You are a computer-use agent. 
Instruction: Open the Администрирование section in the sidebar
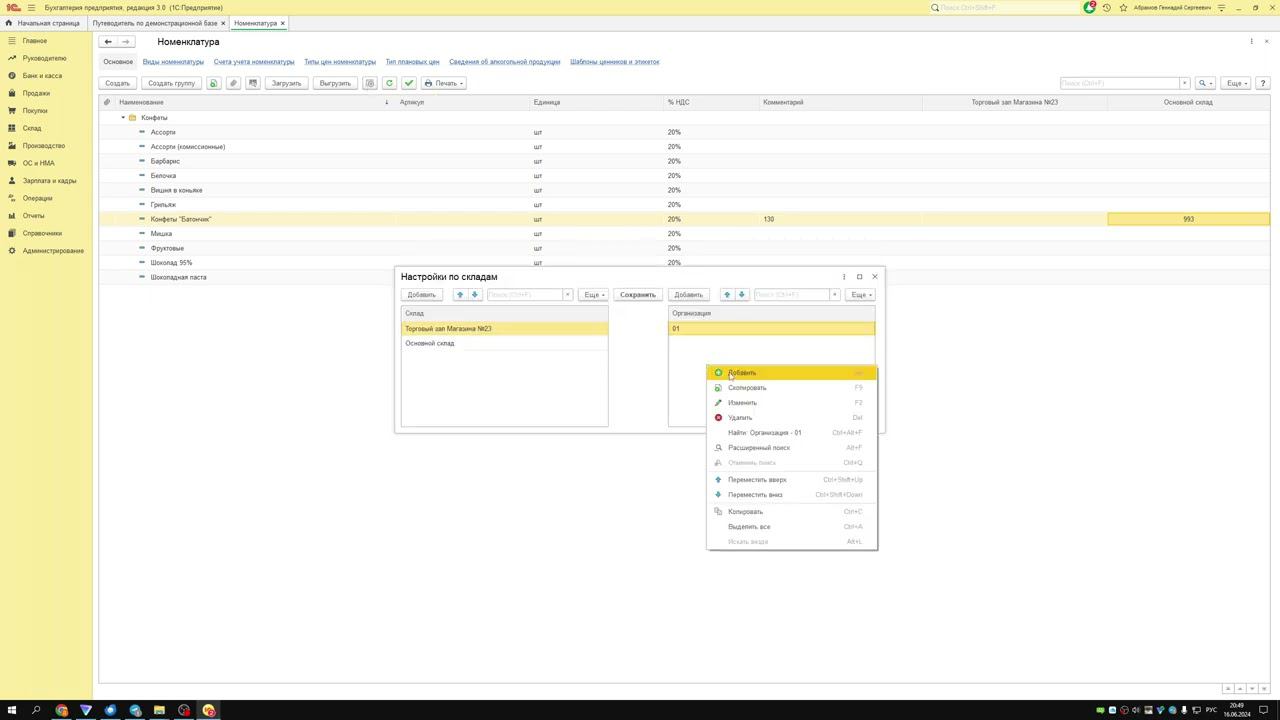pyautogui.click(x=53, y=251)
